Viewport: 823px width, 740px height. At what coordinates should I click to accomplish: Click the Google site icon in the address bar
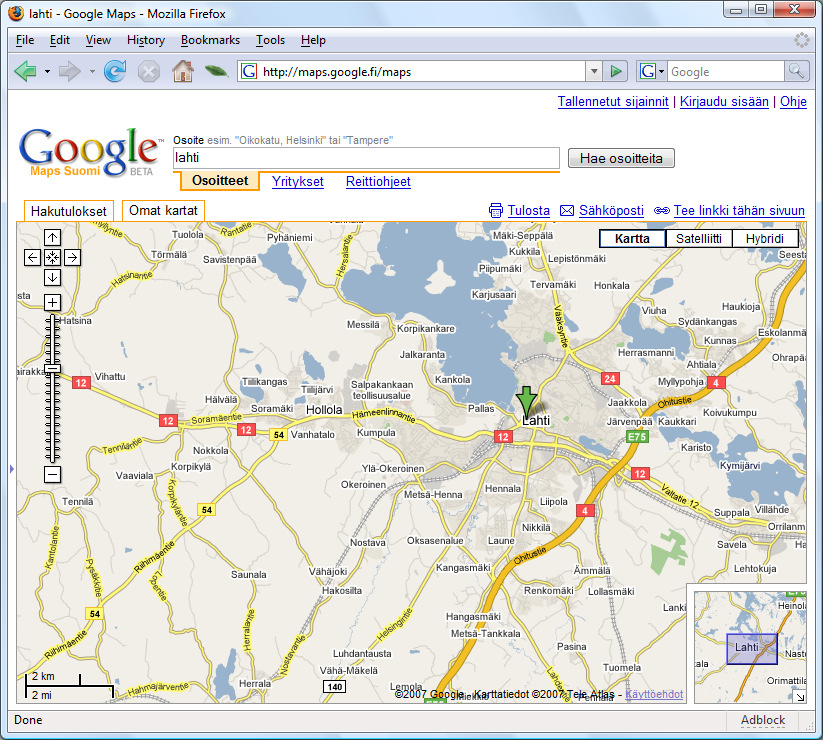pos(249,71)
